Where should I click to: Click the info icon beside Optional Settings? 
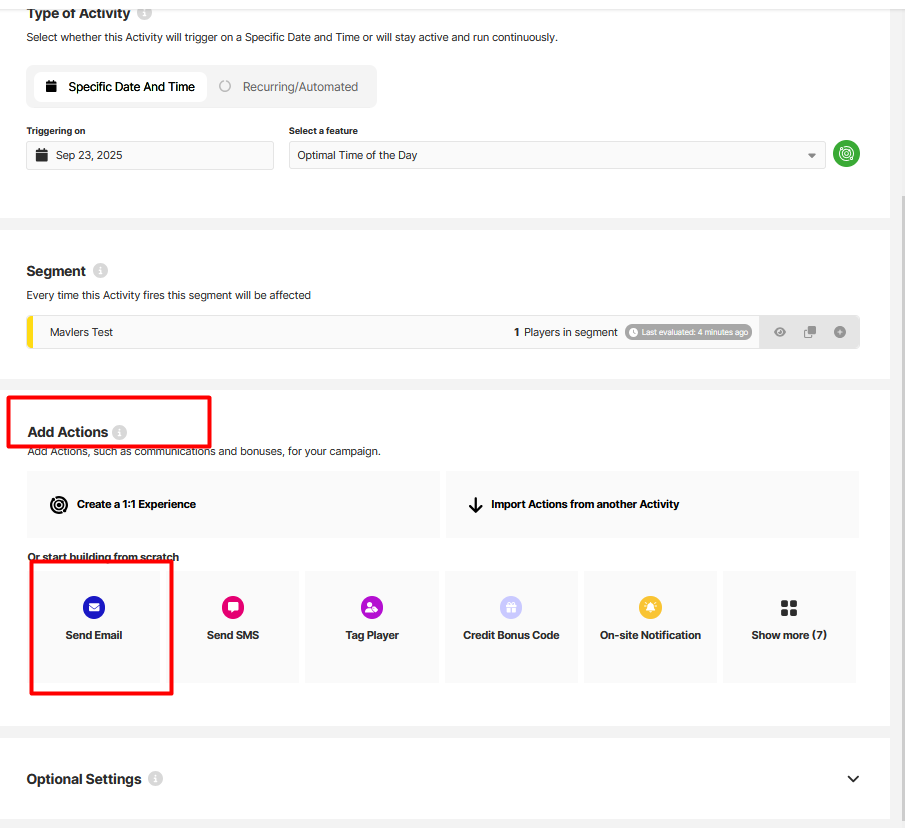pos(155,779)
